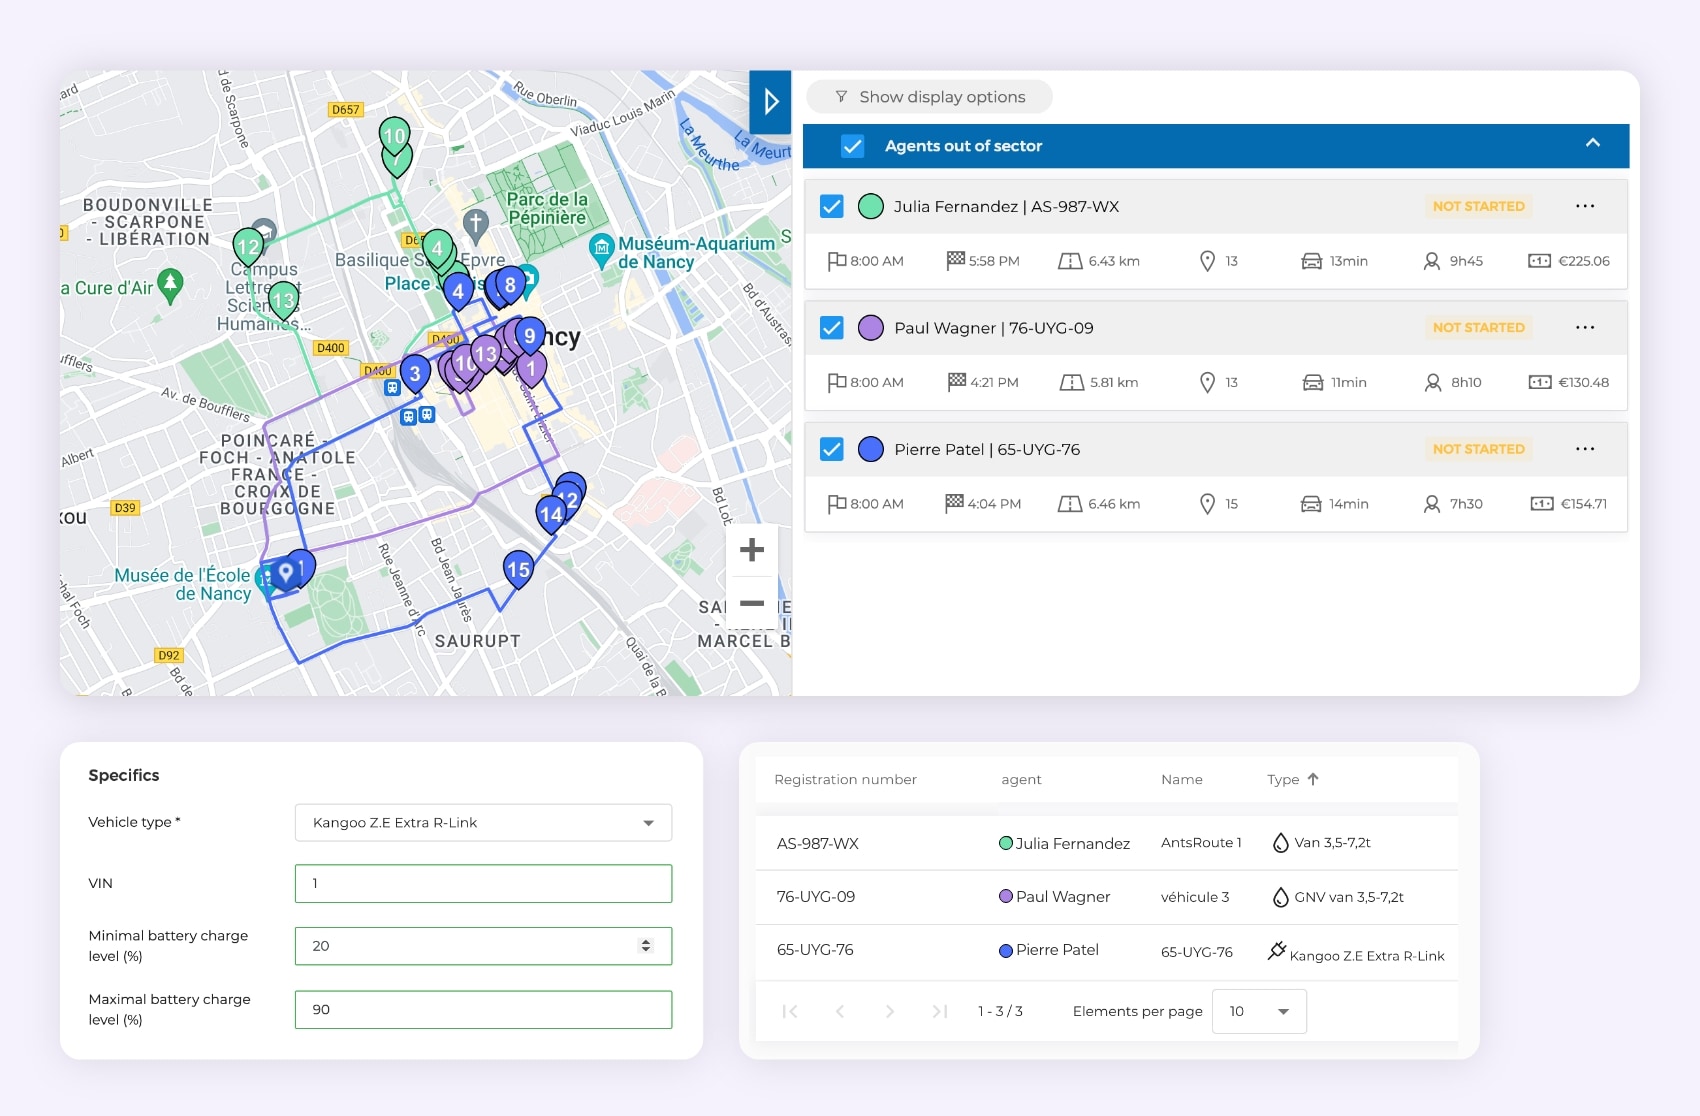Click the person icon next to Pierre Patel's 7h30

click(x=1430, y=503)
